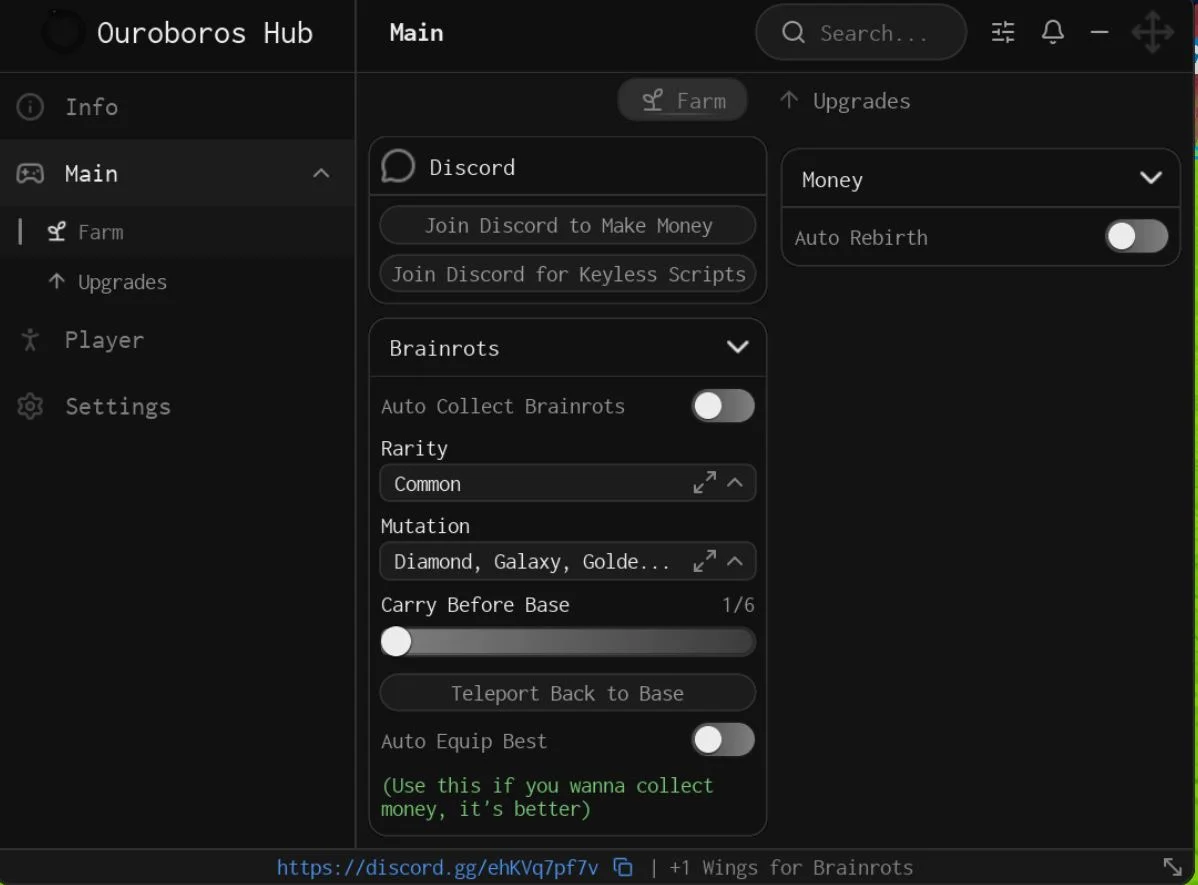The height and width of the screenshot is (885, 1198).
Task: Enable Auto Rebirth switch
Action: click(x=1136, y=236)
